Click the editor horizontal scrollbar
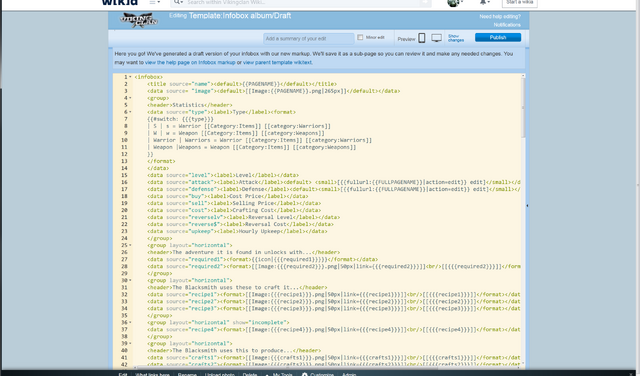The image size is (640, 376). click(286, 367)
